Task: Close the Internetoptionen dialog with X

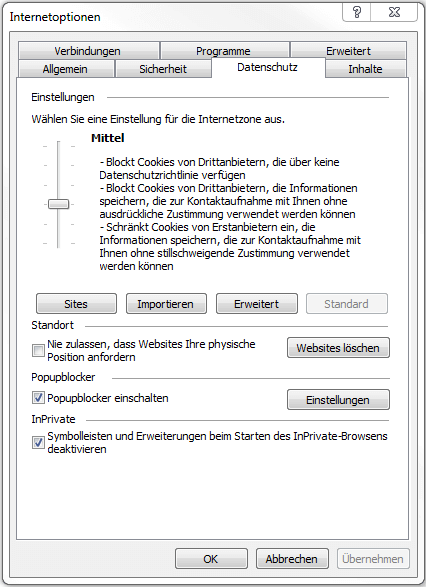Action: pos(394,12)
